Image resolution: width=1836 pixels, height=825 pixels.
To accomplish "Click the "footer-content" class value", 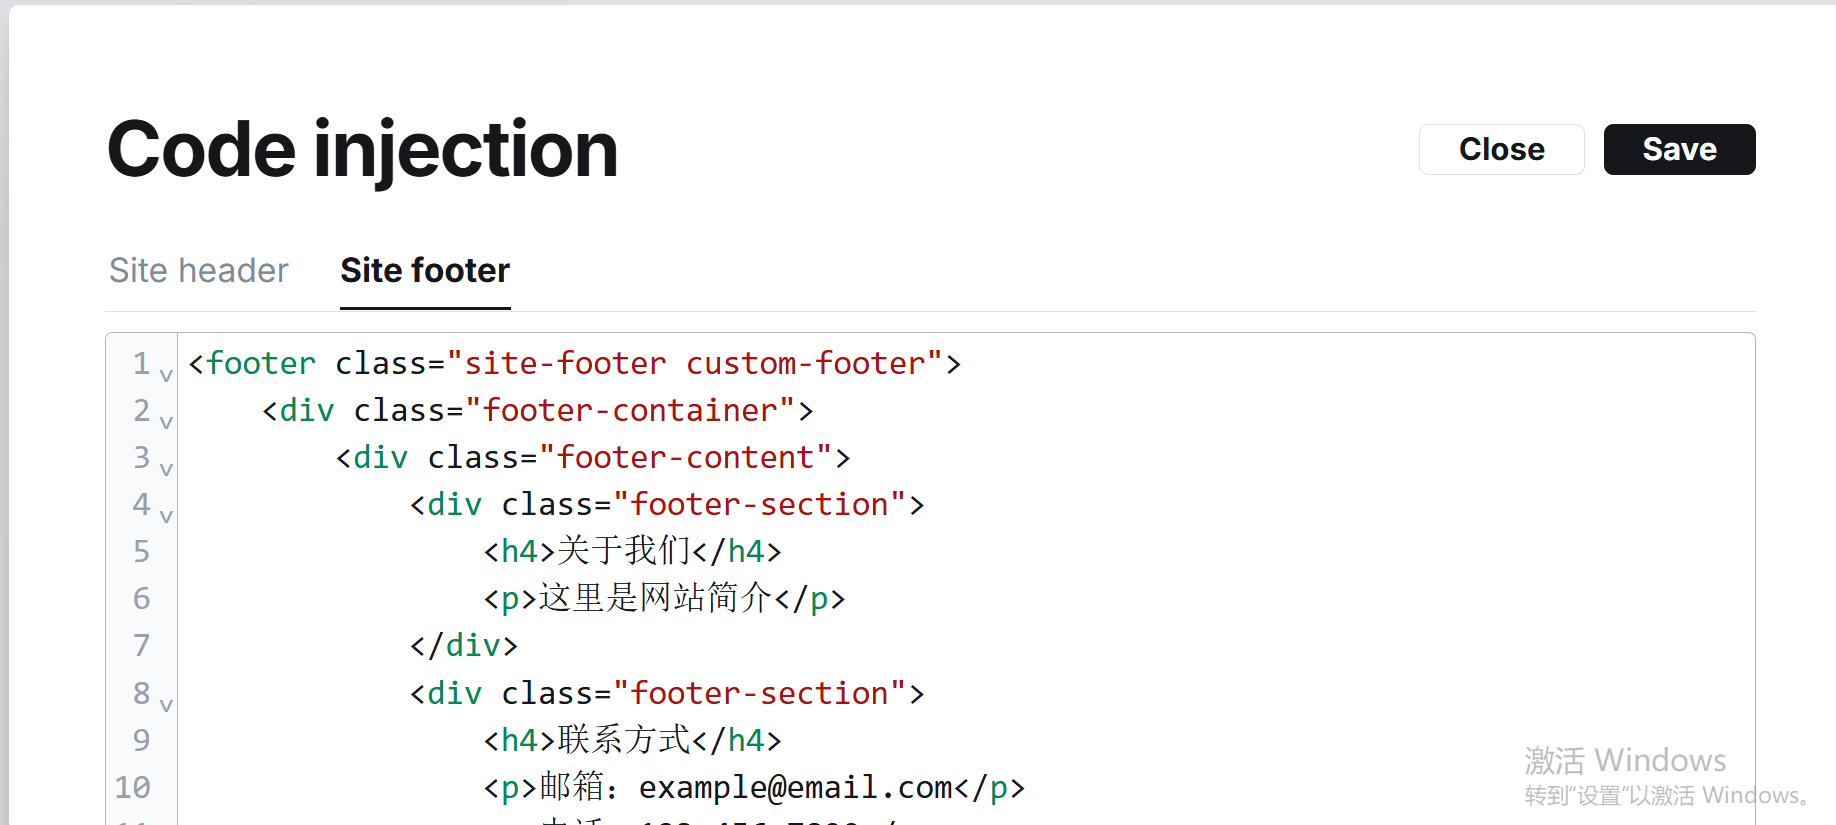I will click(685, 457).
